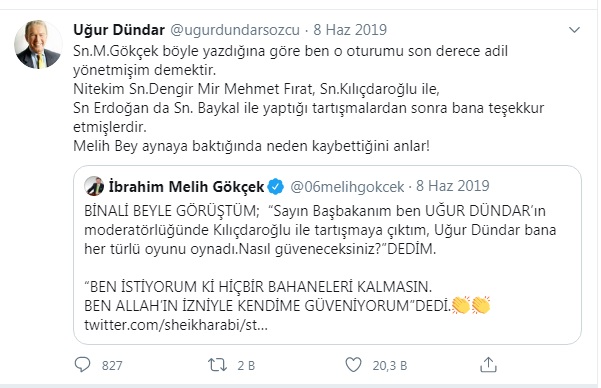View the 827 replies count
Screen dimensions: 601x388
click(112, 365)
